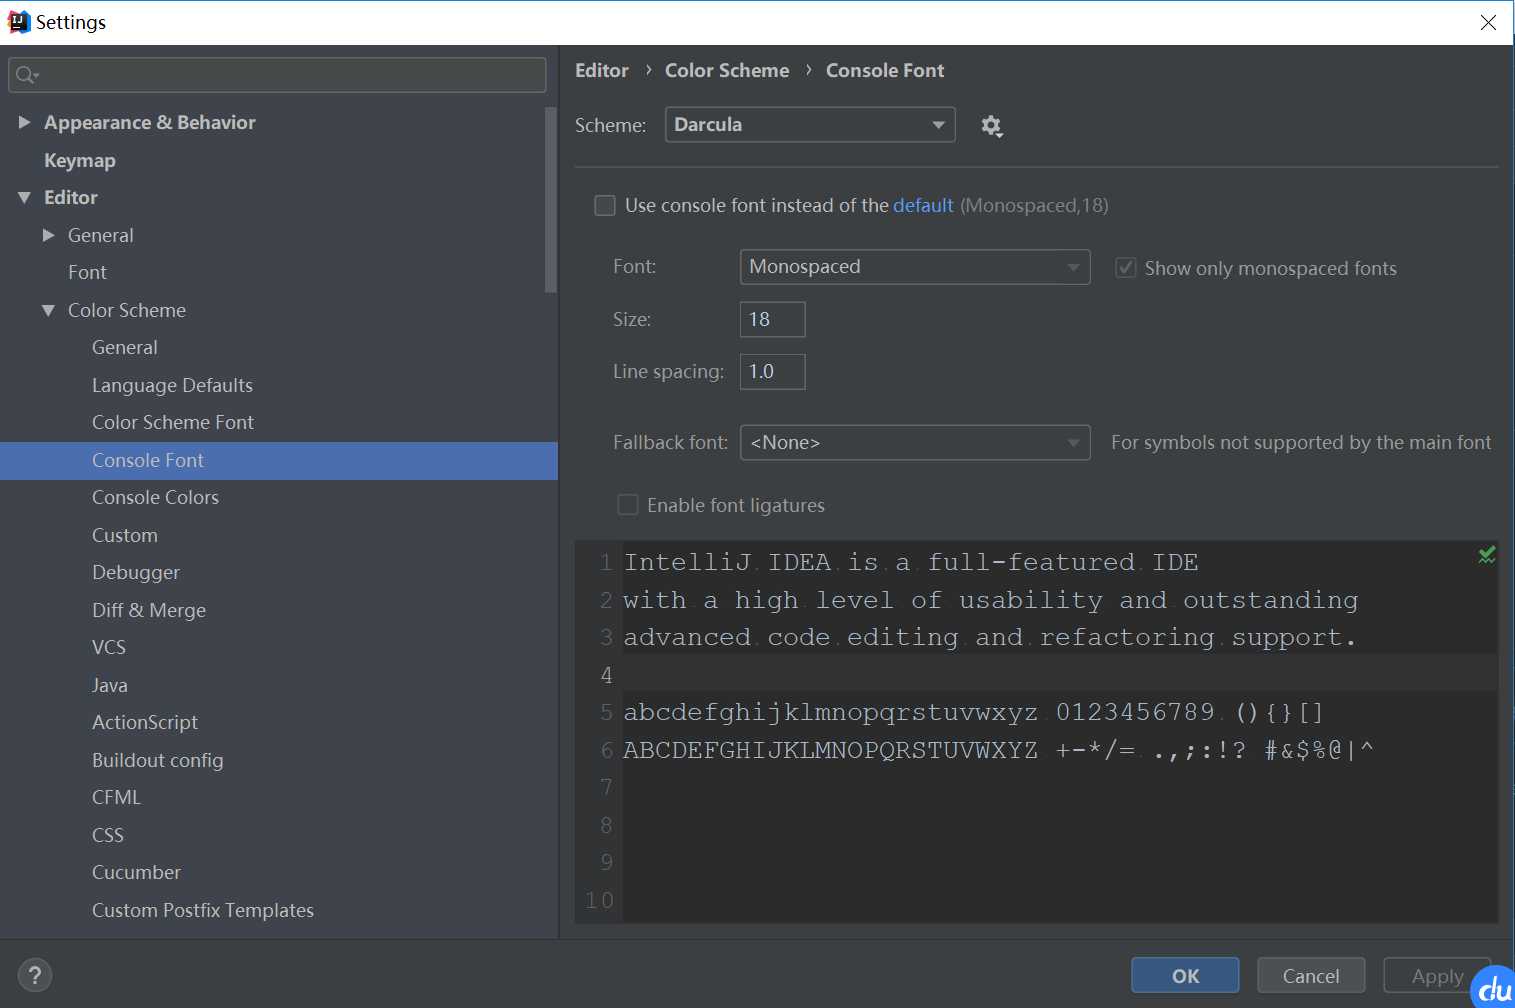Collapse the Color Scheme node
The image size is (1515, 1008).
pyautogui.click(x=48, y=310)
